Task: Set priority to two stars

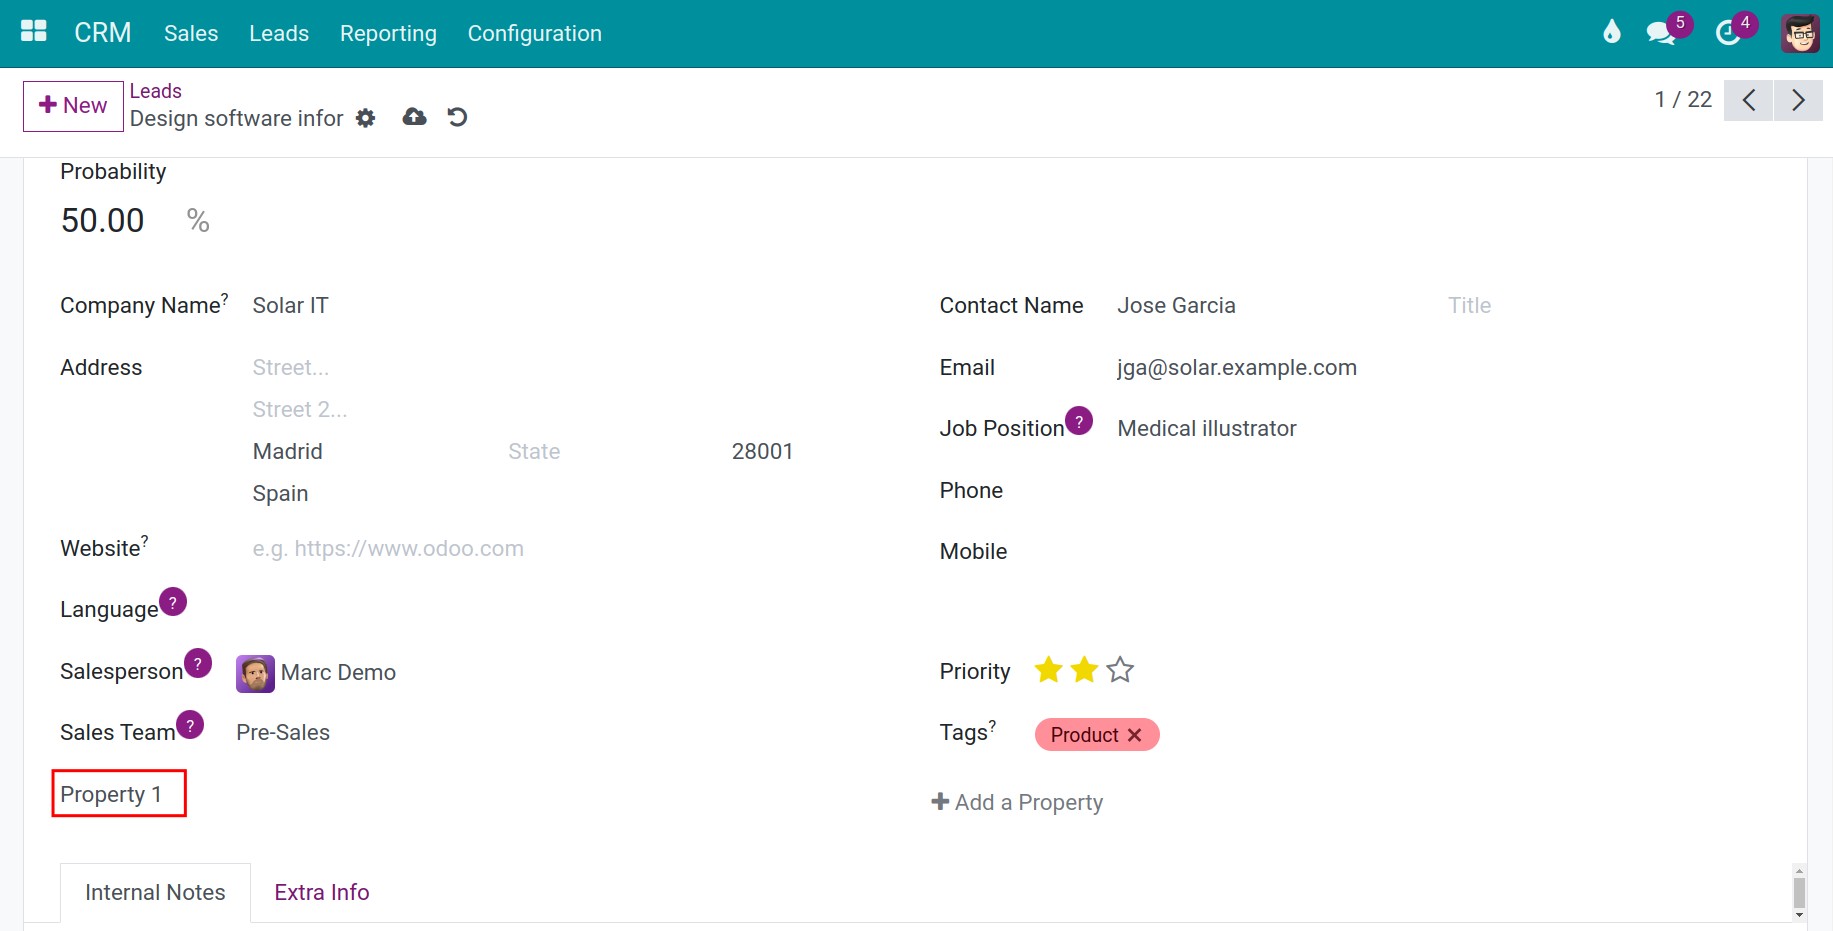Action: (x=1084, y=670)
